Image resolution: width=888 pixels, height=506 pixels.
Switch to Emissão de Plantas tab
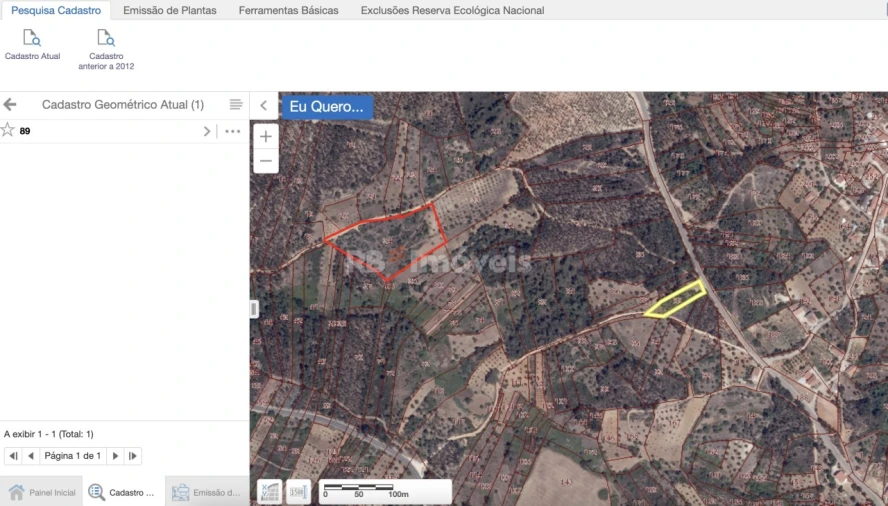tap(169, 10)
